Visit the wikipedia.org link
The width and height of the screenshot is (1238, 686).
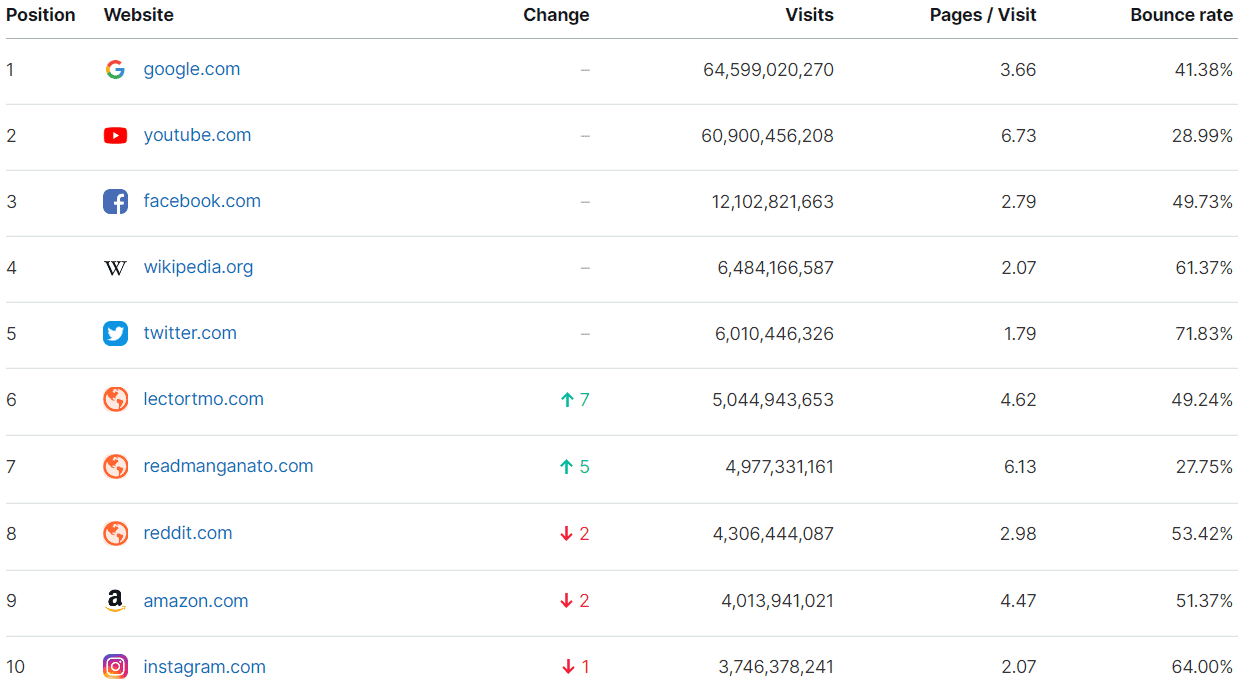198,268
